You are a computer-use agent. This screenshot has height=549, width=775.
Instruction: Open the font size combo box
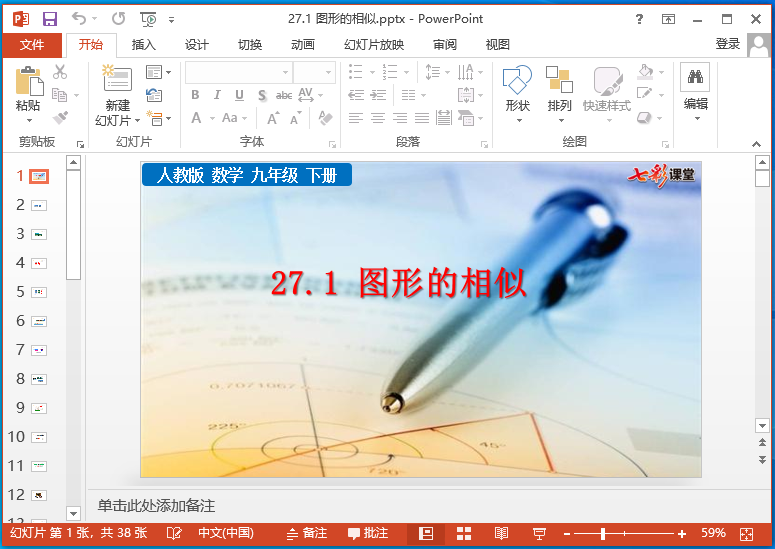coord(314,73)
